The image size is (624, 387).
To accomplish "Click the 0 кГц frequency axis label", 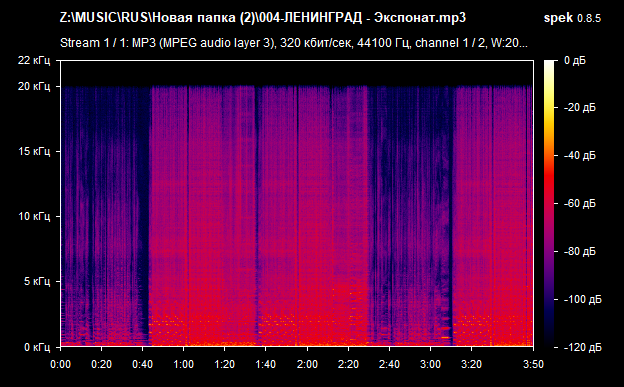I will (x=37, y=347).
